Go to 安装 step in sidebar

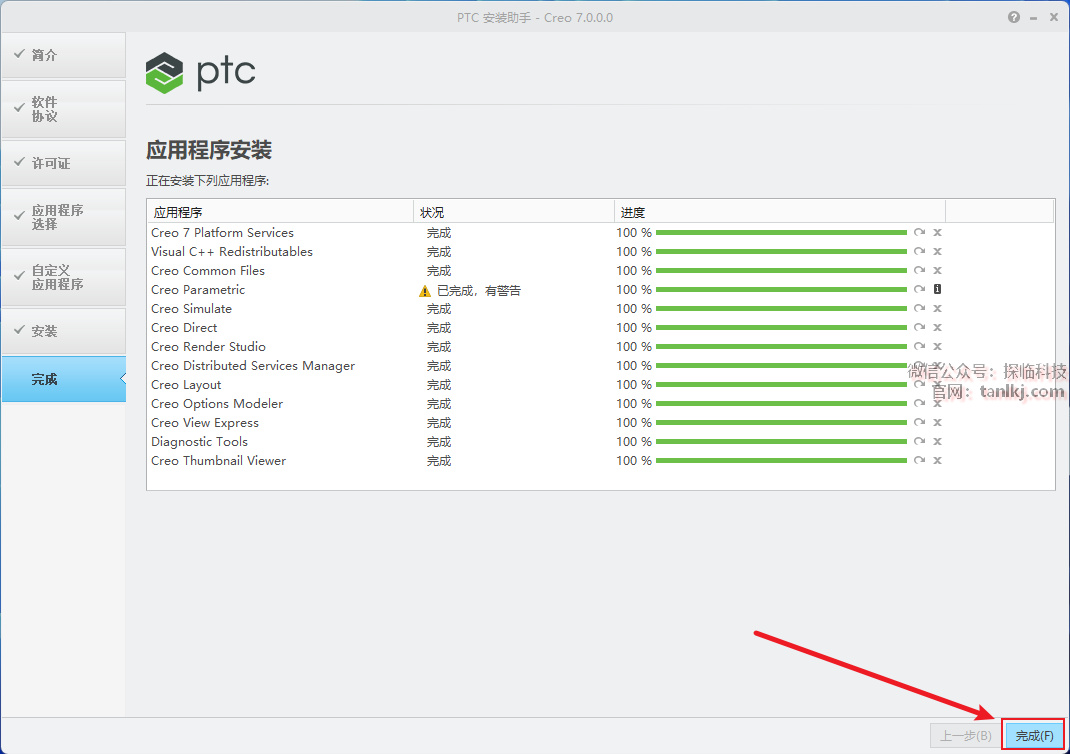coord(63,332)
